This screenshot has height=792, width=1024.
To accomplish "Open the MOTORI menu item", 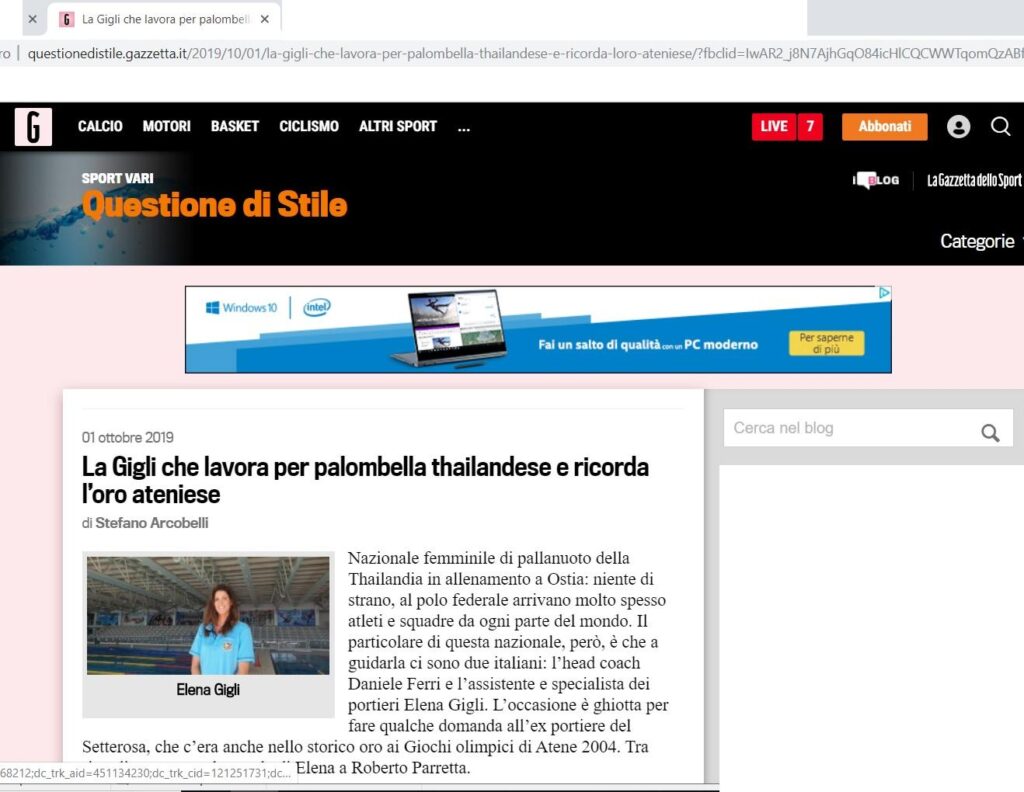I will click(x=166, y=127).
